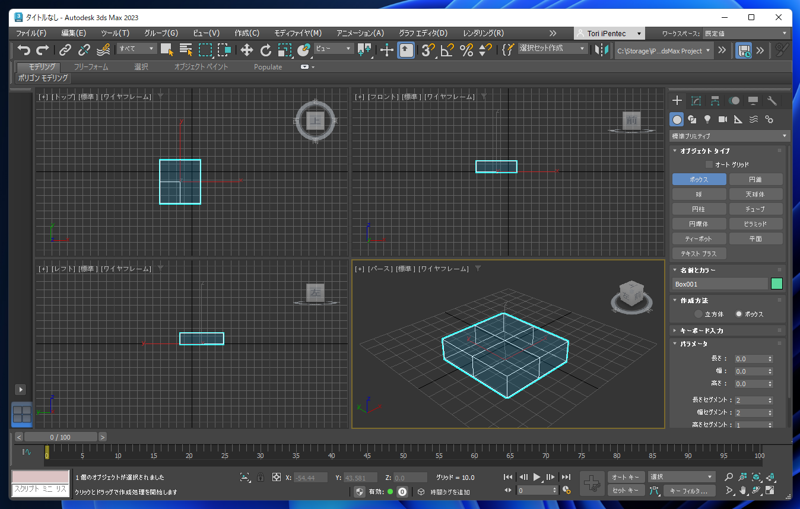800x509 pixels.
Task: Open Select by Name list icon
Action: (x=186, y=50)
